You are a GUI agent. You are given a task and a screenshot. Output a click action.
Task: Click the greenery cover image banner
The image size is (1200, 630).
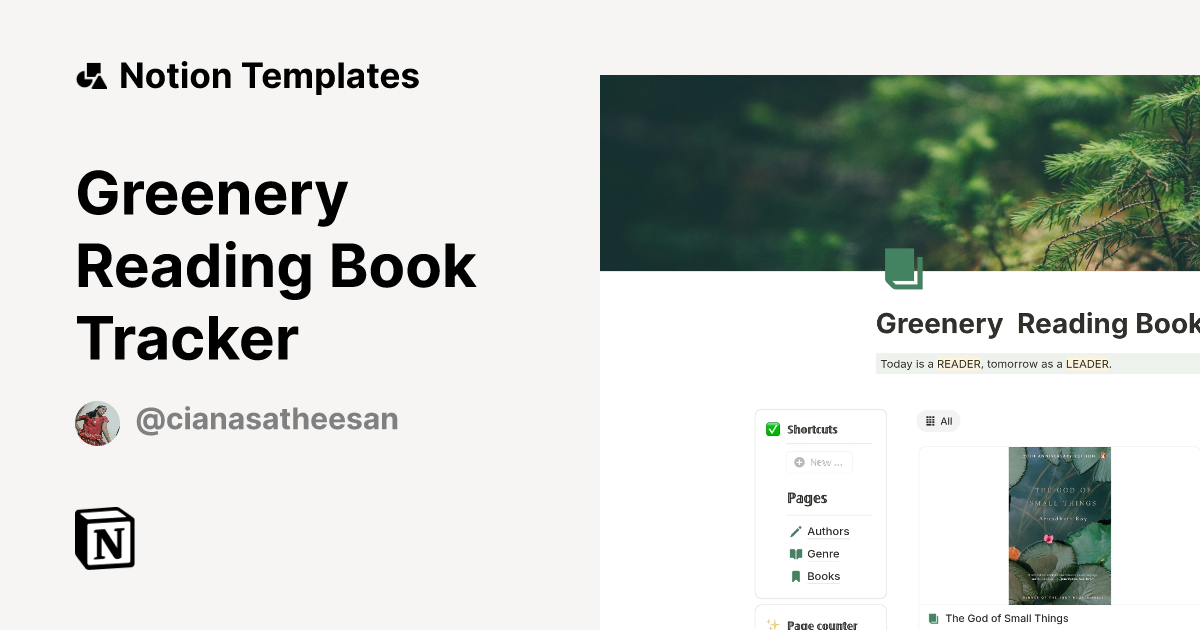coord(900,172)
